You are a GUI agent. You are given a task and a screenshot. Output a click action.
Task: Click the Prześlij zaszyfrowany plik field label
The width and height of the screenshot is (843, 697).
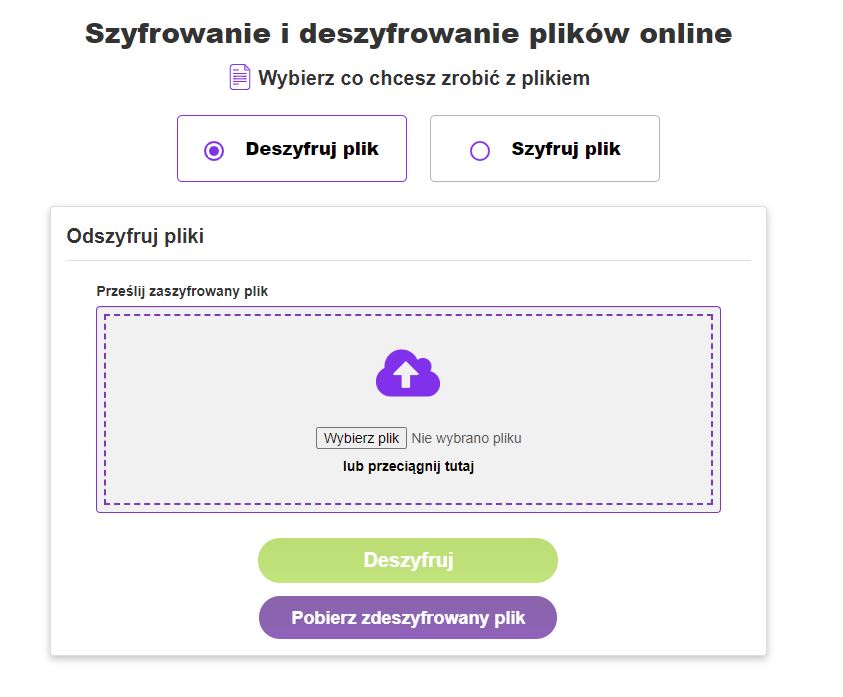[x=182, y=291]
